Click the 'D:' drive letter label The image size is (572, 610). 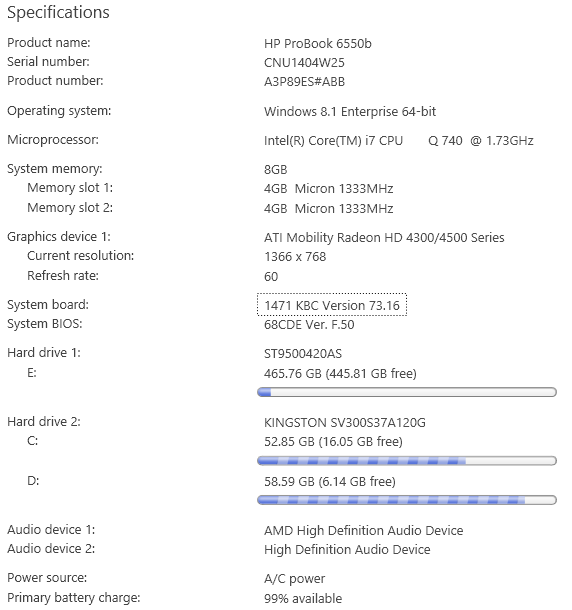pyautogui.click(x=33, y=481)
